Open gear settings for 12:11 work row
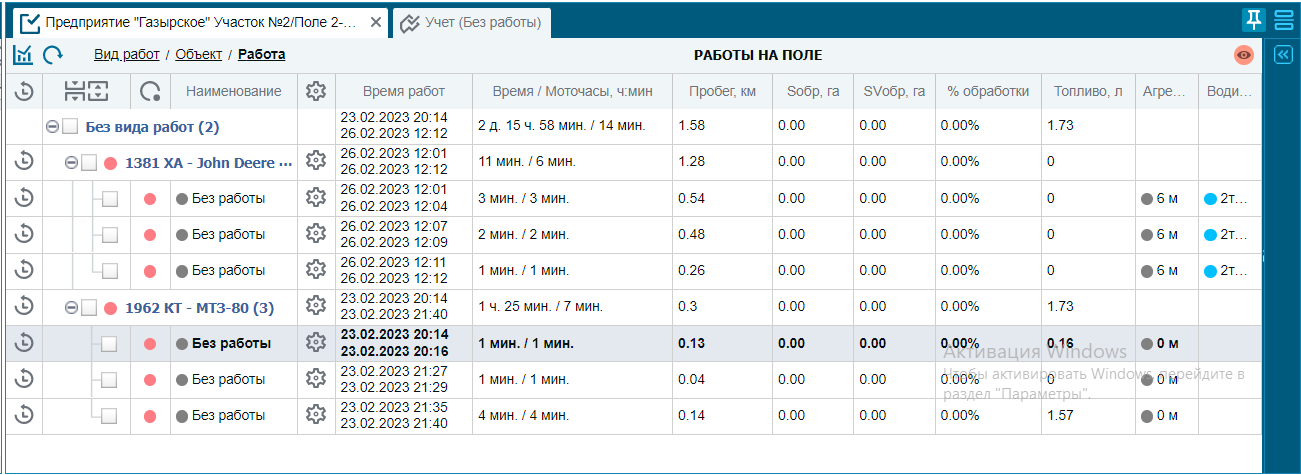This screenshot has height=475, width=1301. point(316,269)
